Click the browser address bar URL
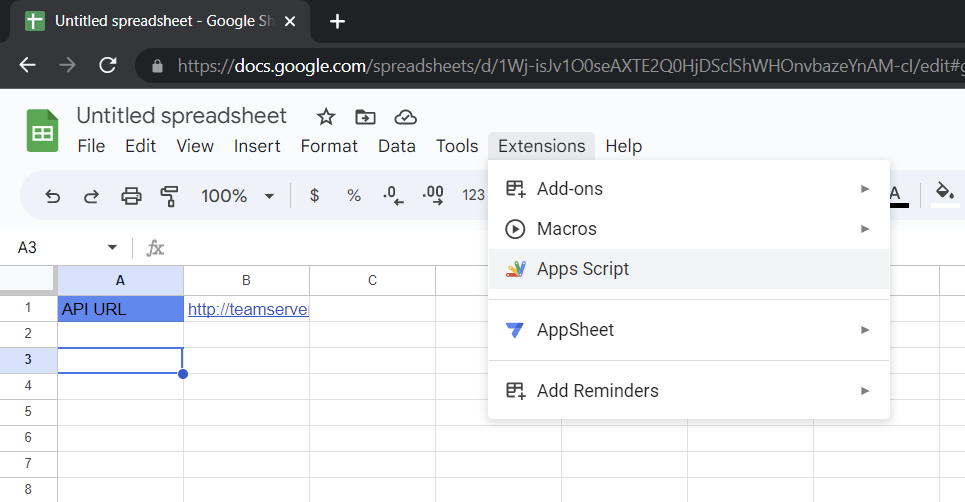 (569, 66)
